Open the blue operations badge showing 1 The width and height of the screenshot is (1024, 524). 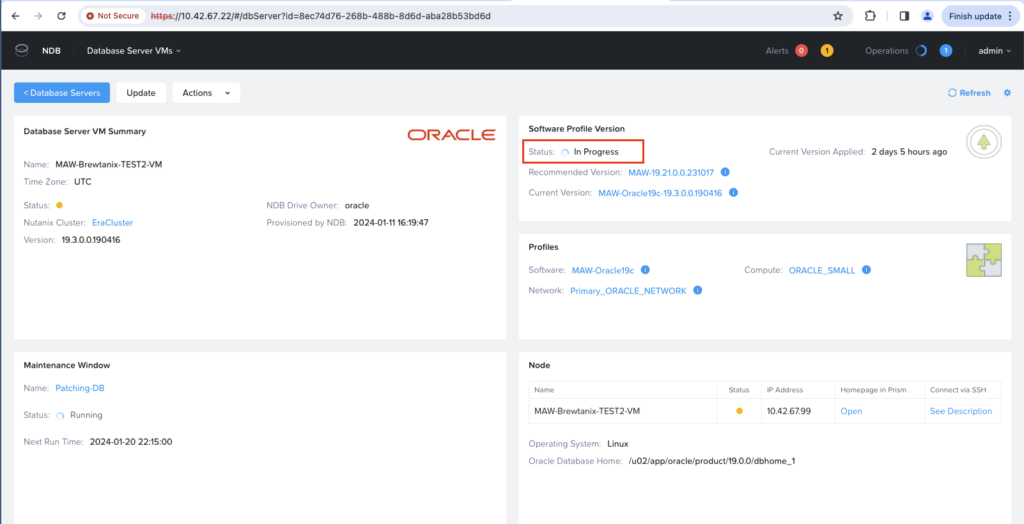(x=946, y=50)
